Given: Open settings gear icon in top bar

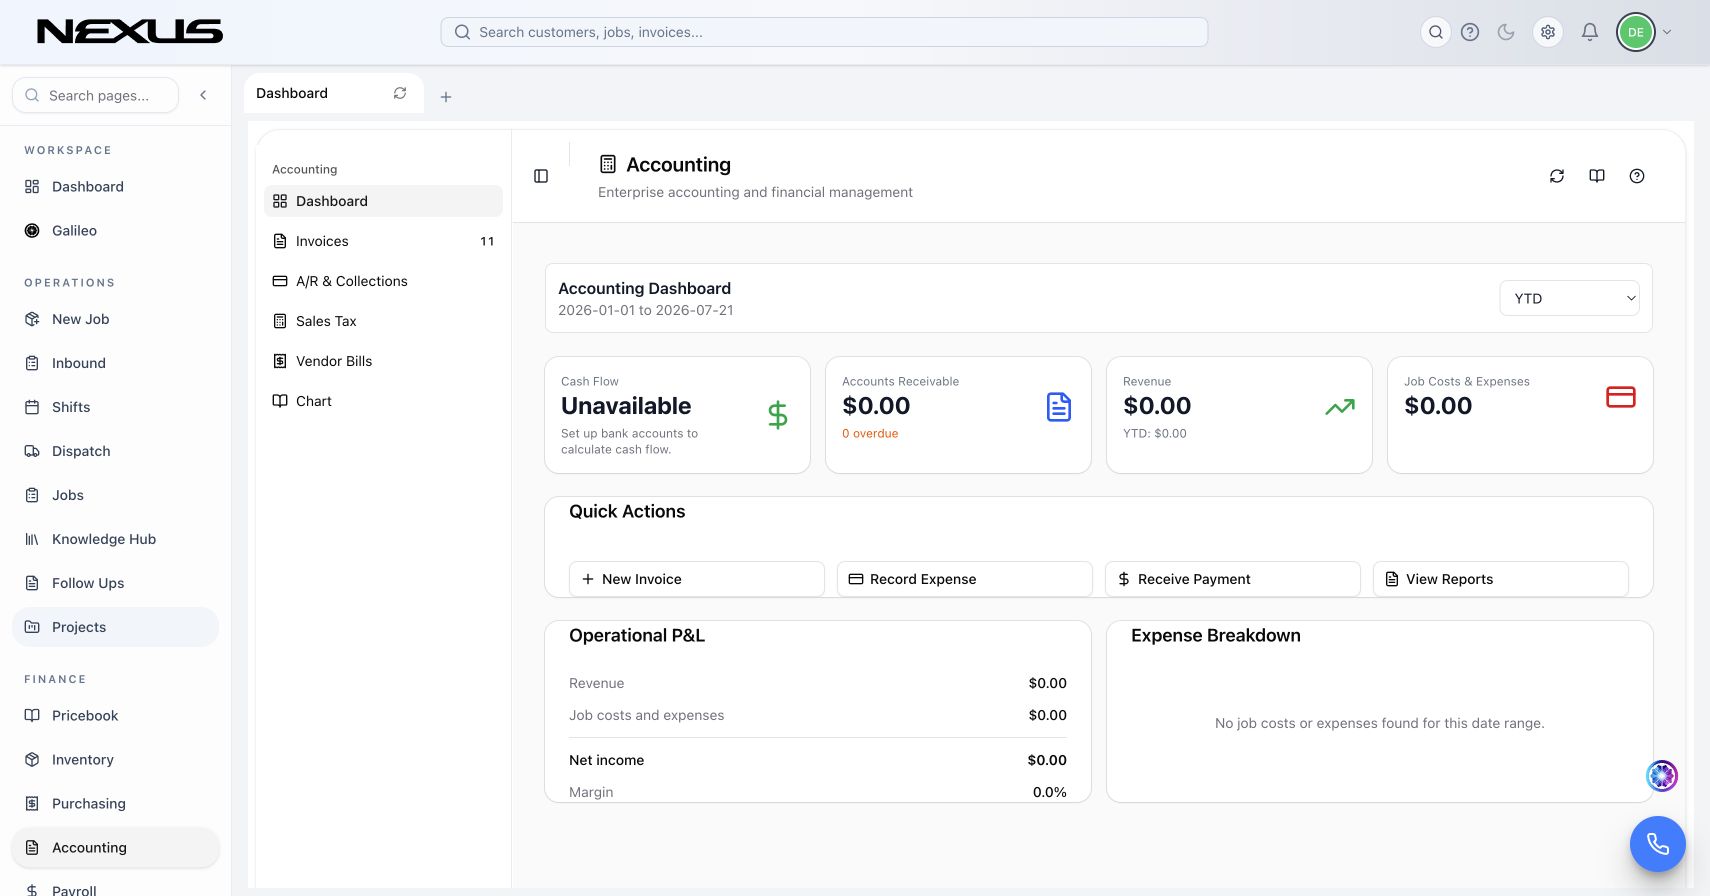Looking at the screenshot, I should coord(1548,32).
